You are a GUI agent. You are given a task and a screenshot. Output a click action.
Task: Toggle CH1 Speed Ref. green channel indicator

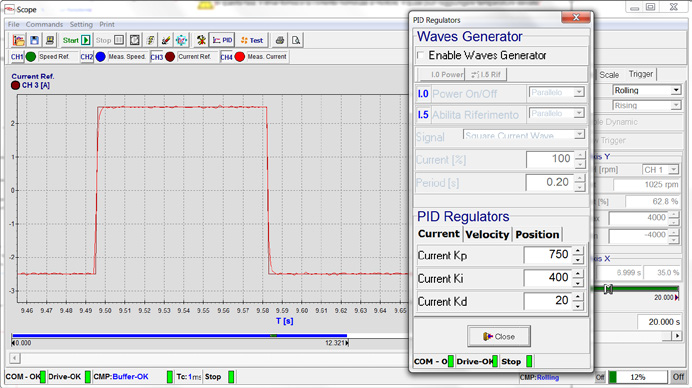(x=31, y=57)
